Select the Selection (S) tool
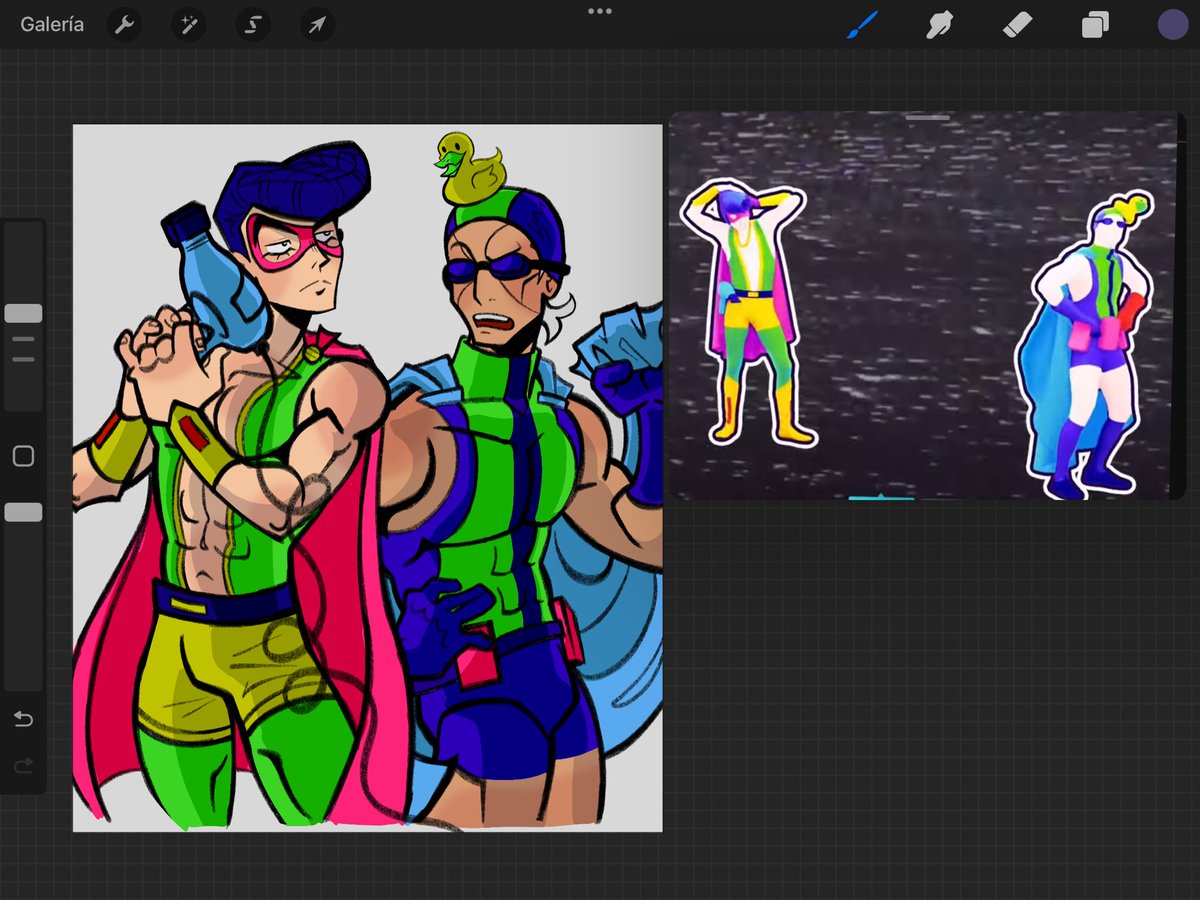1200x900 pixels. 253,25
